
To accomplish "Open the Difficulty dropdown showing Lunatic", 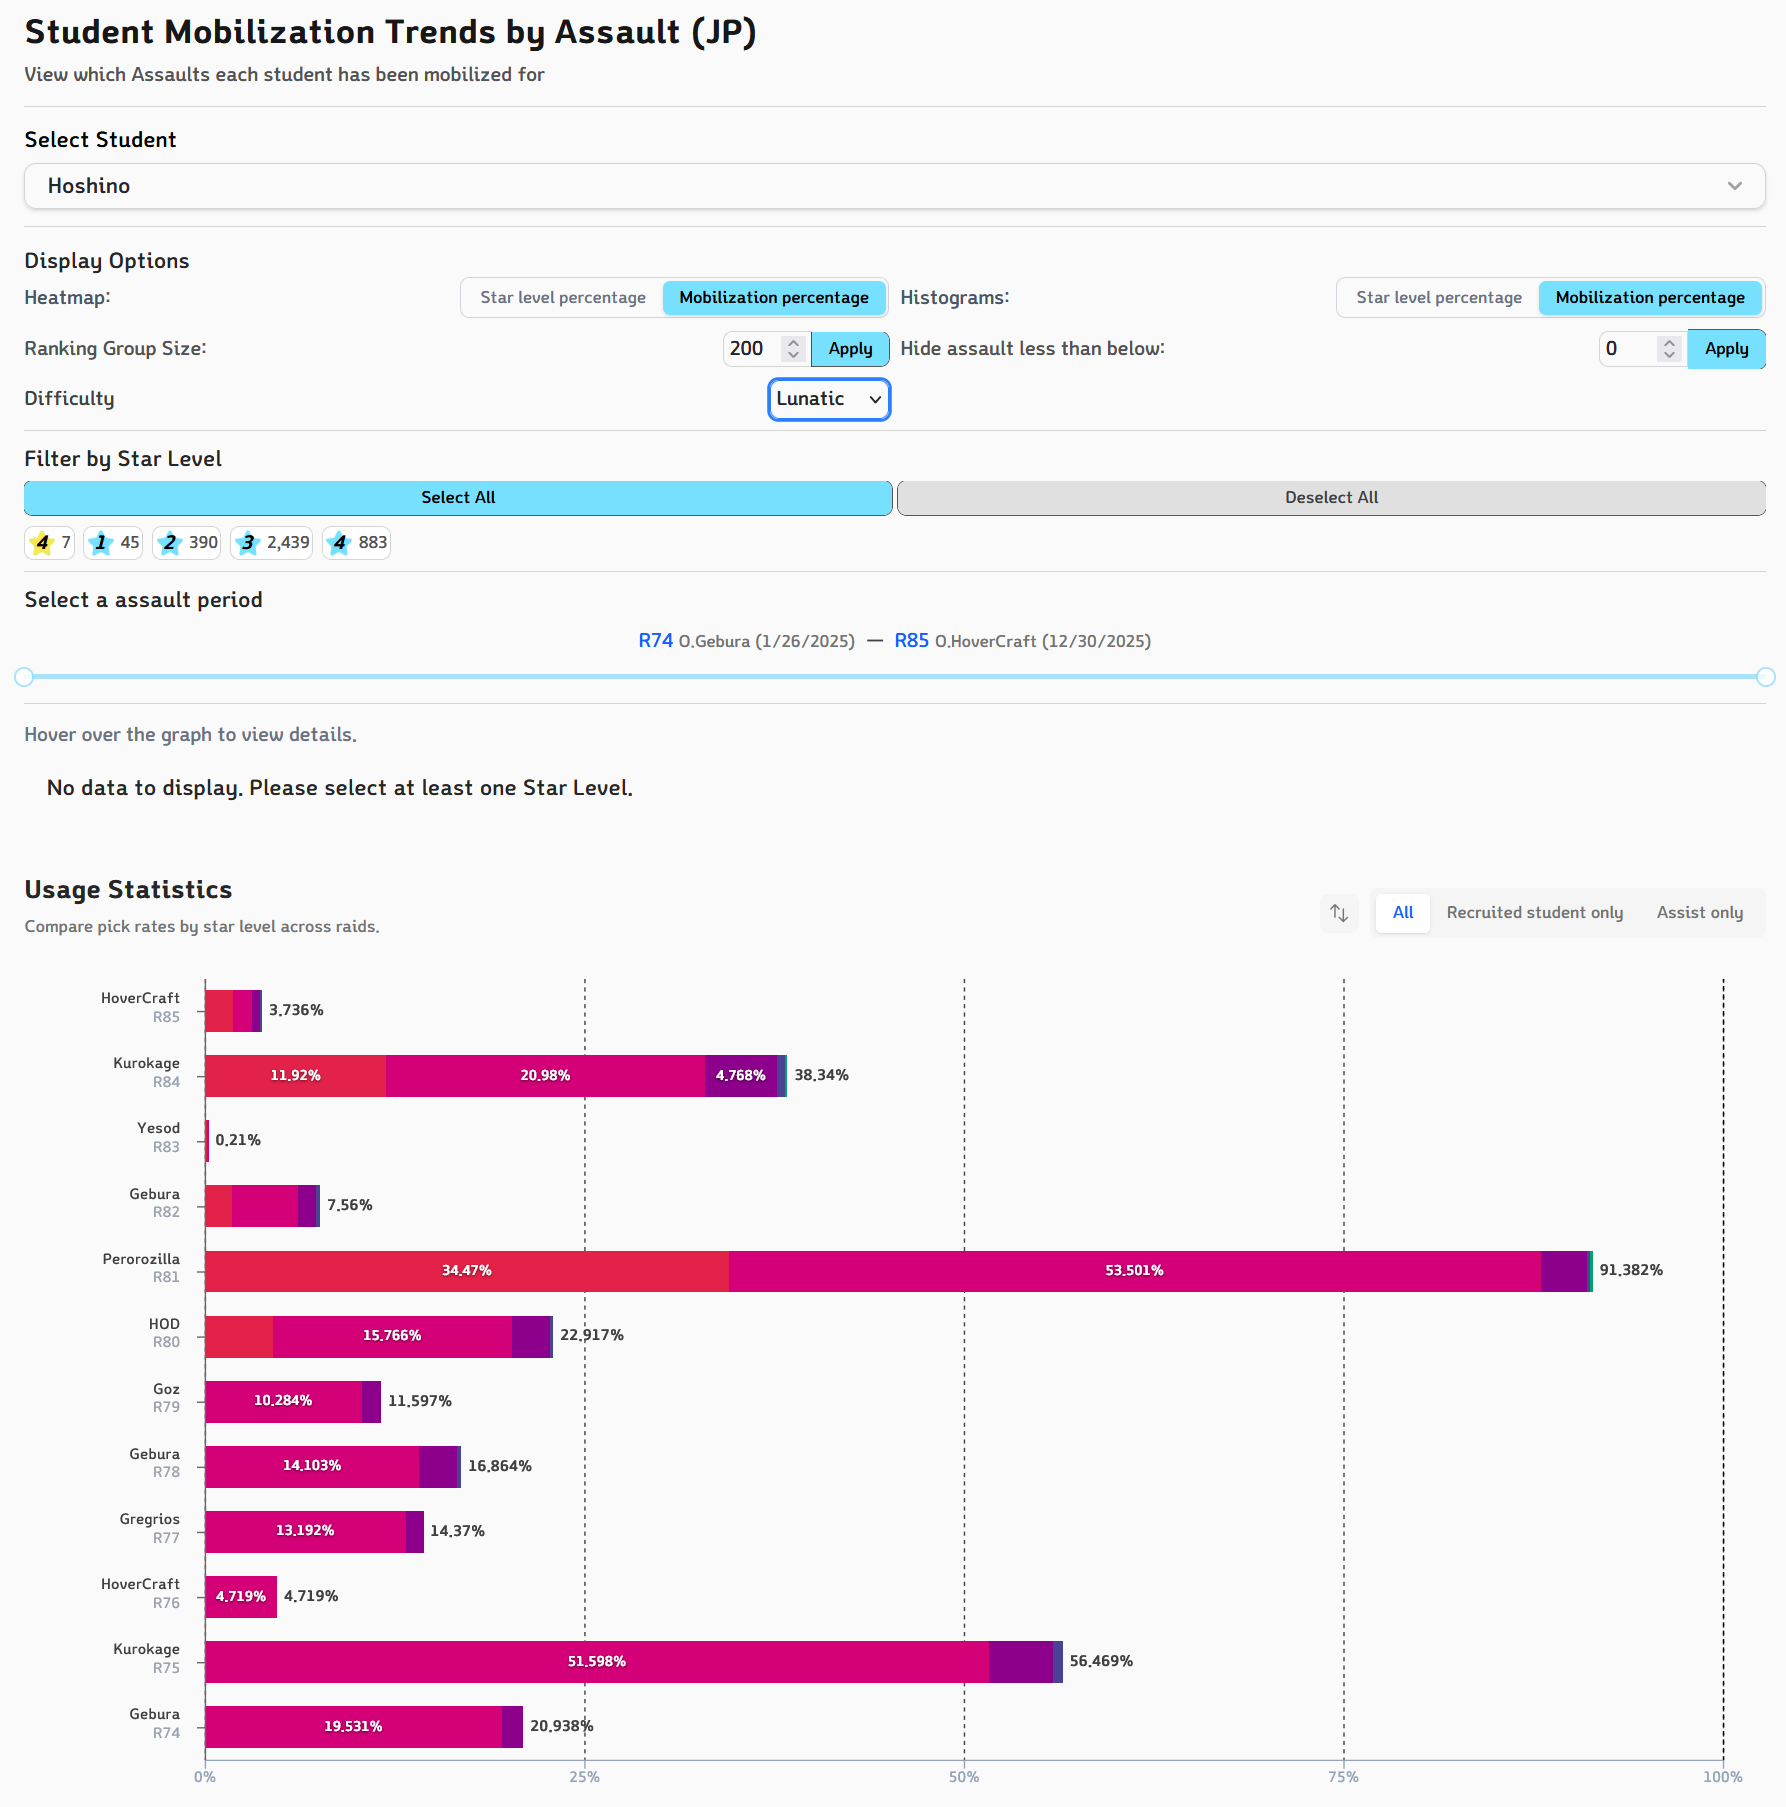I will (829, 399).
